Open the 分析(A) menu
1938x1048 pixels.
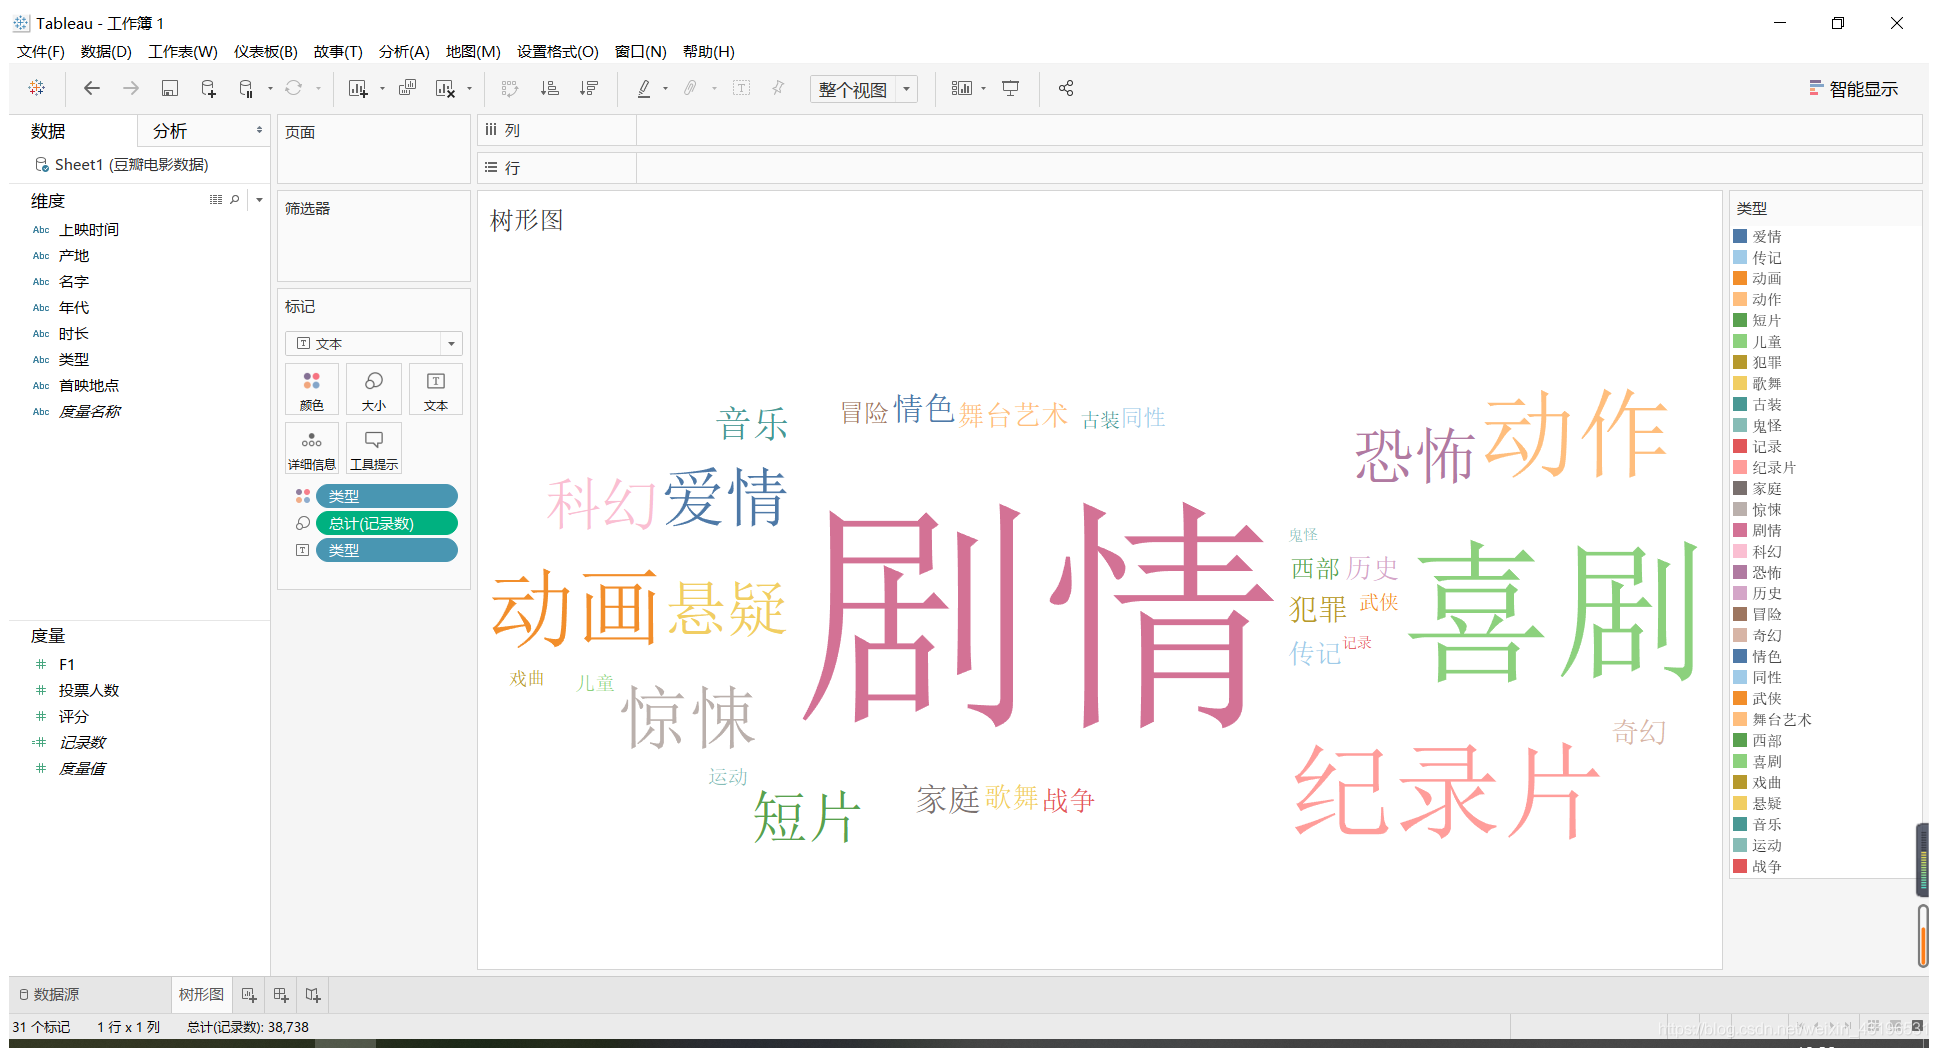(x=404, y=51)
